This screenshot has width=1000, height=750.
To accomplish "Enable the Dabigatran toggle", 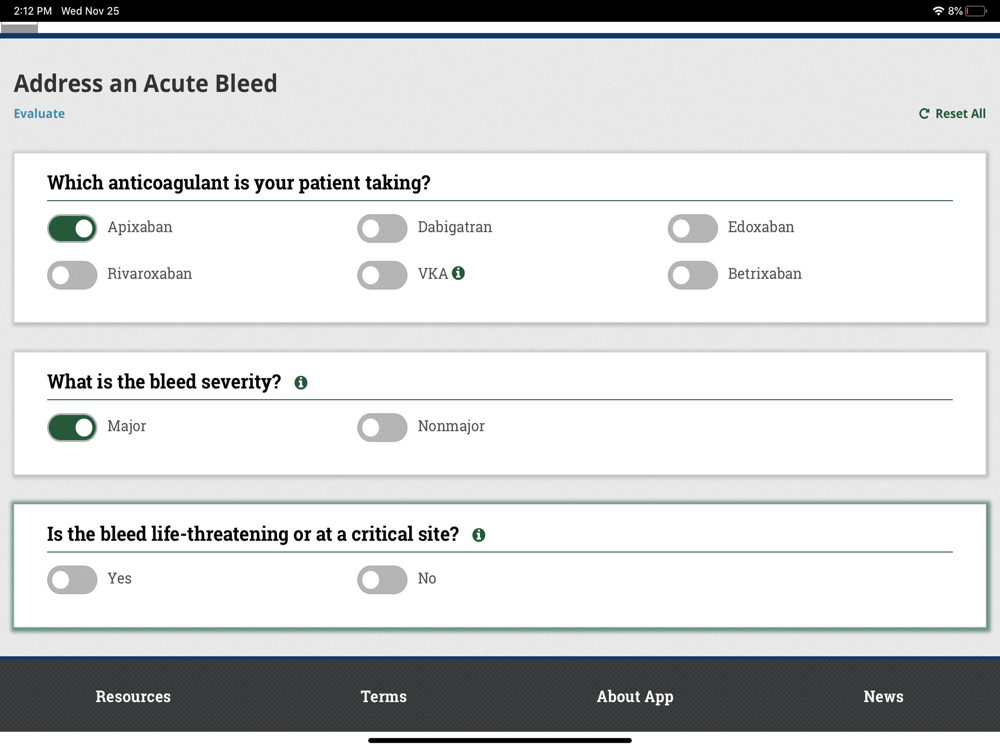I will 382,228.
